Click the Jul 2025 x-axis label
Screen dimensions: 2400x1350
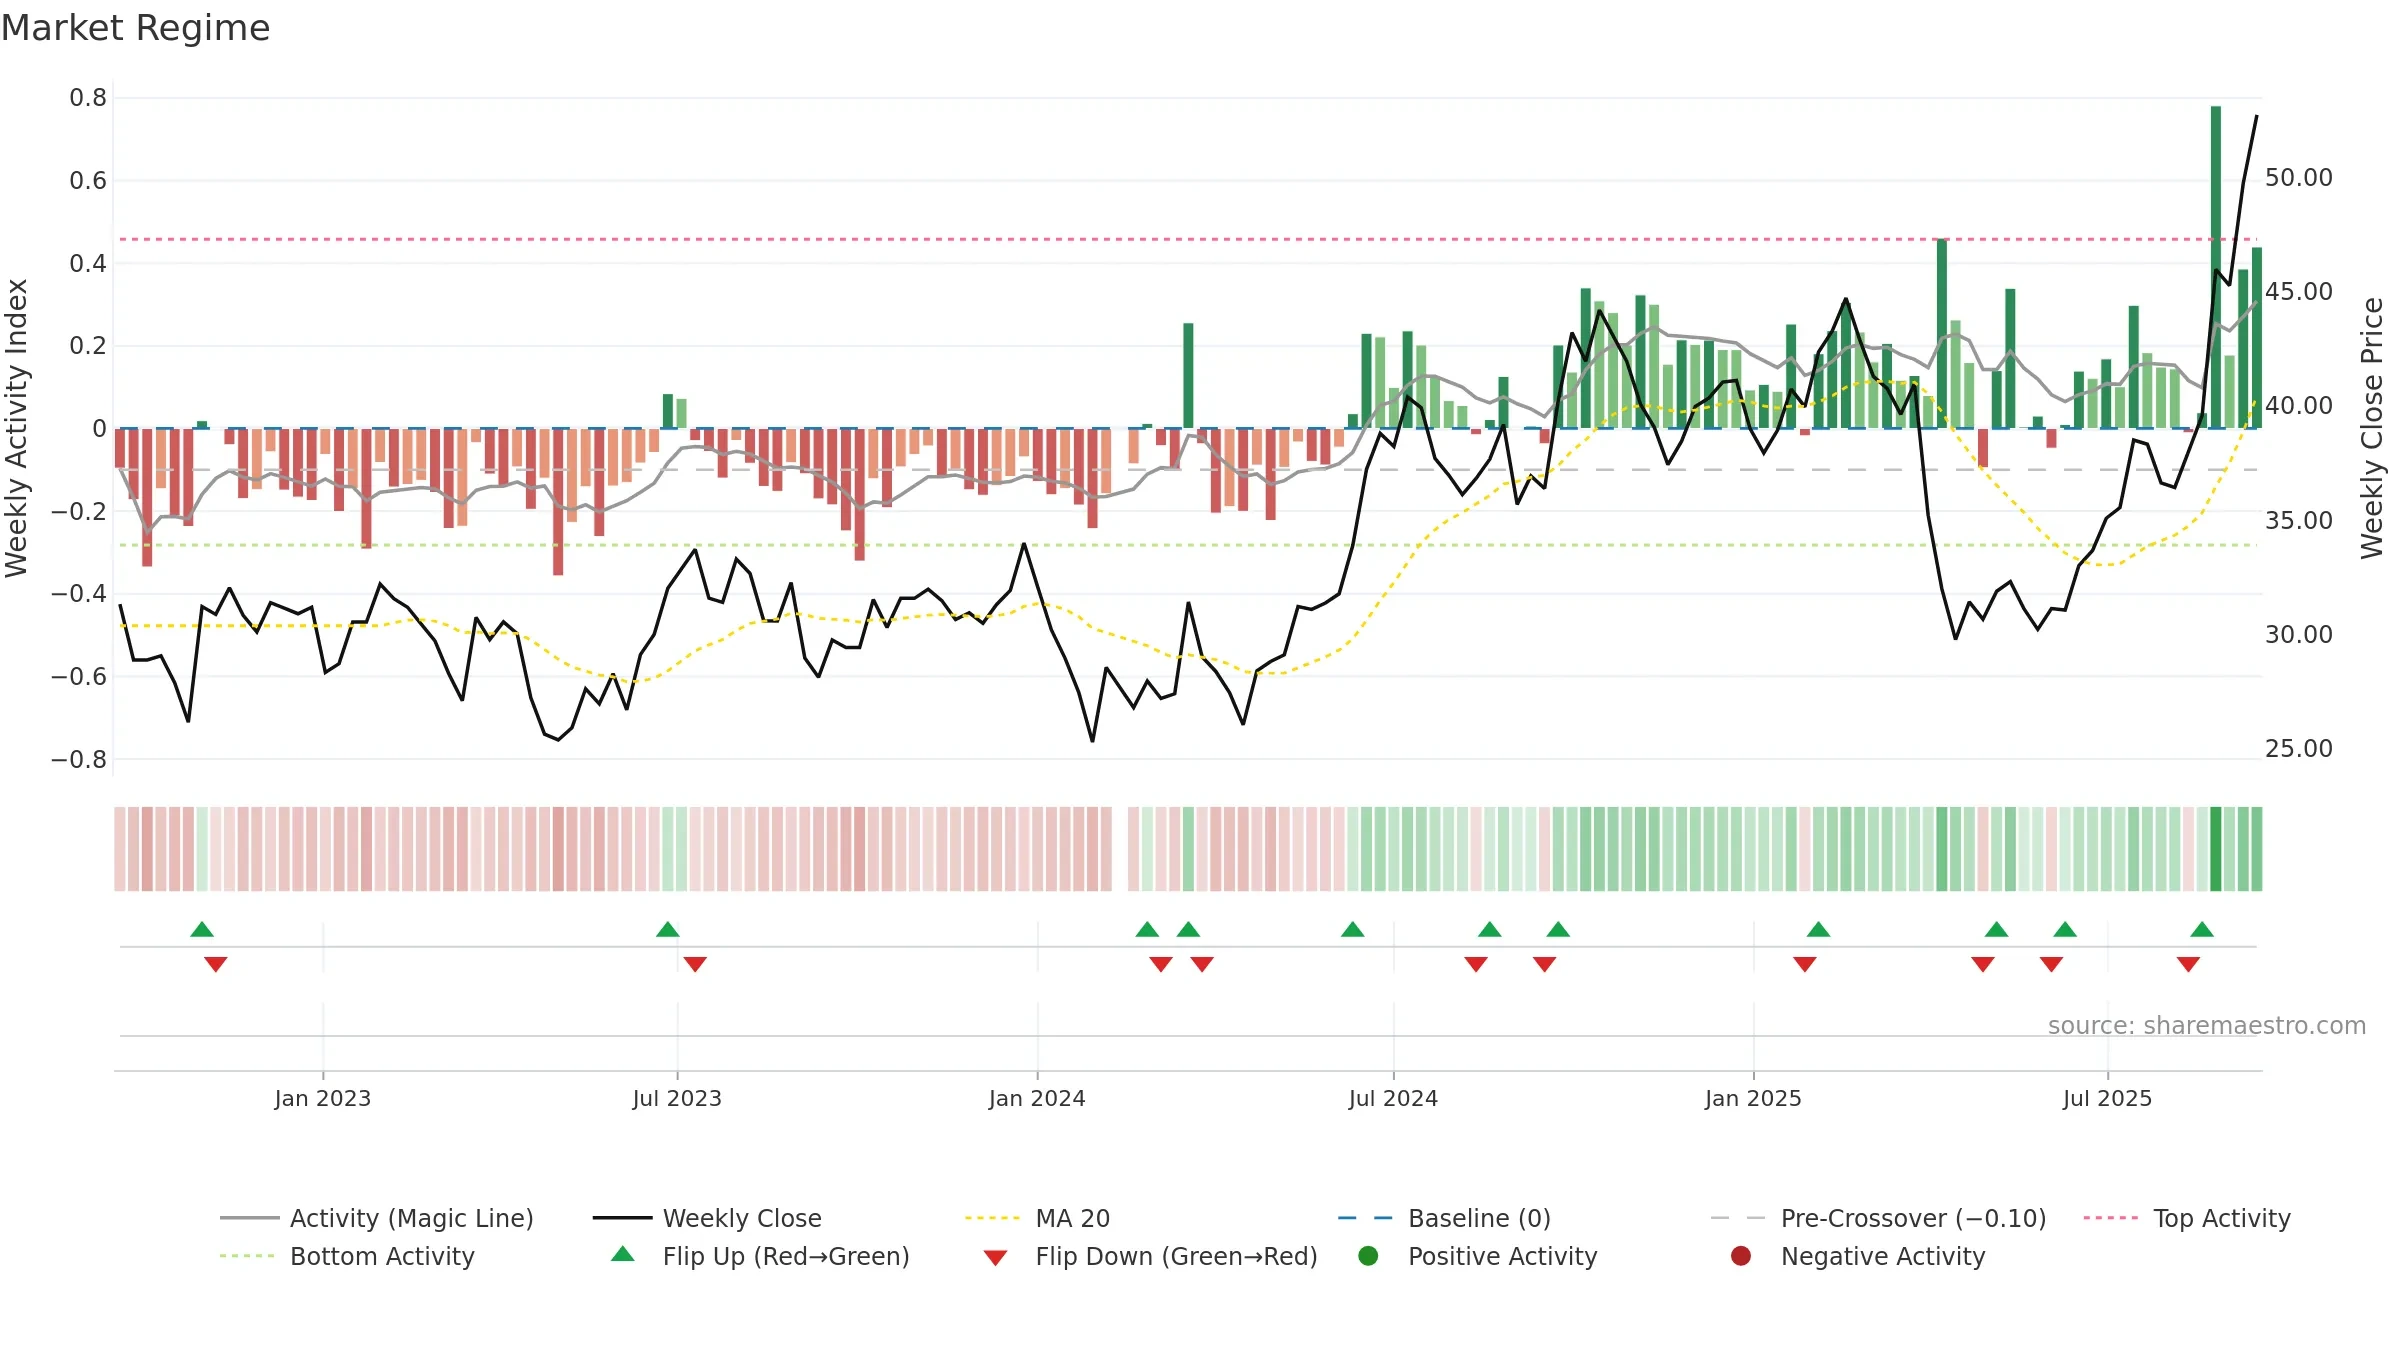[2107, 1098]
